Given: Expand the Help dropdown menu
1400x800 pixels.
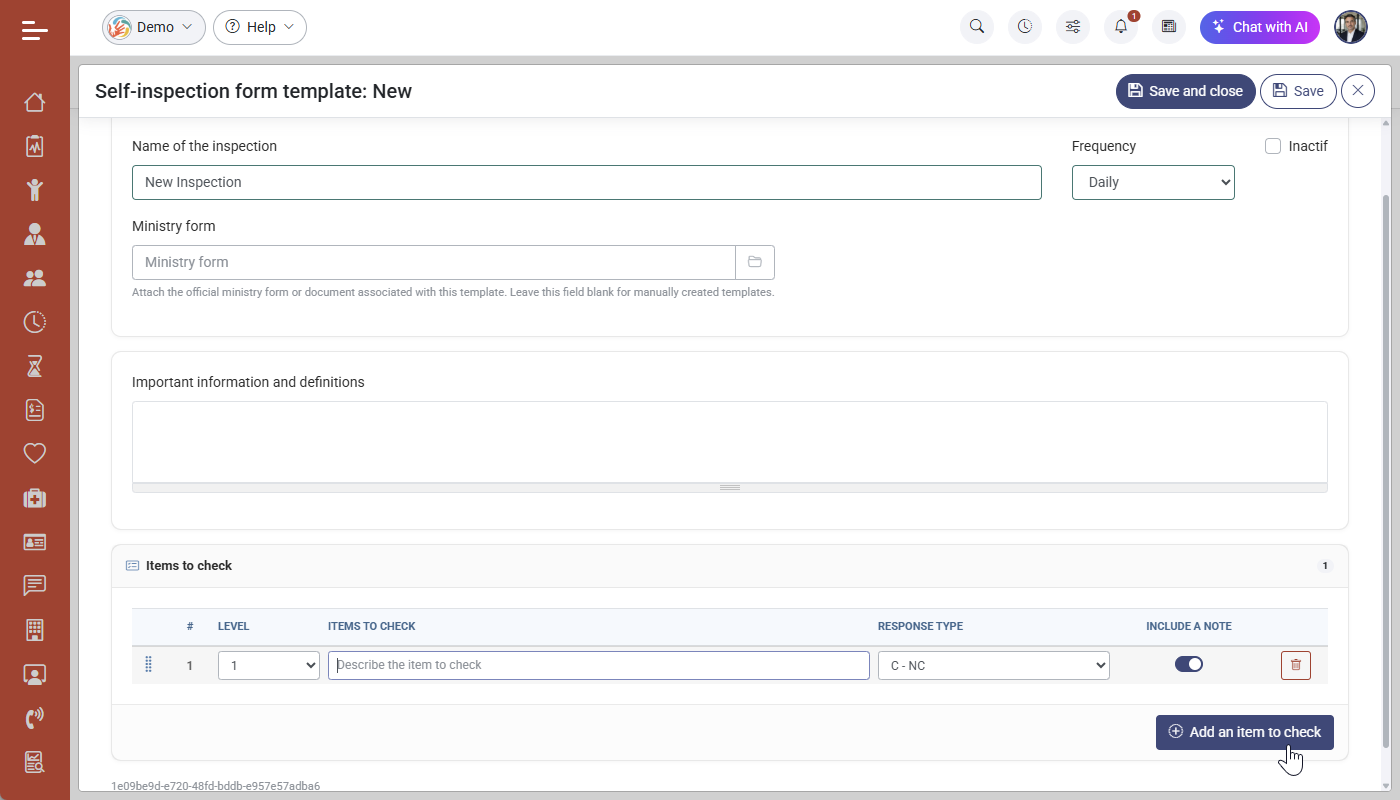Looking at the screenshot, I should 260,27.
